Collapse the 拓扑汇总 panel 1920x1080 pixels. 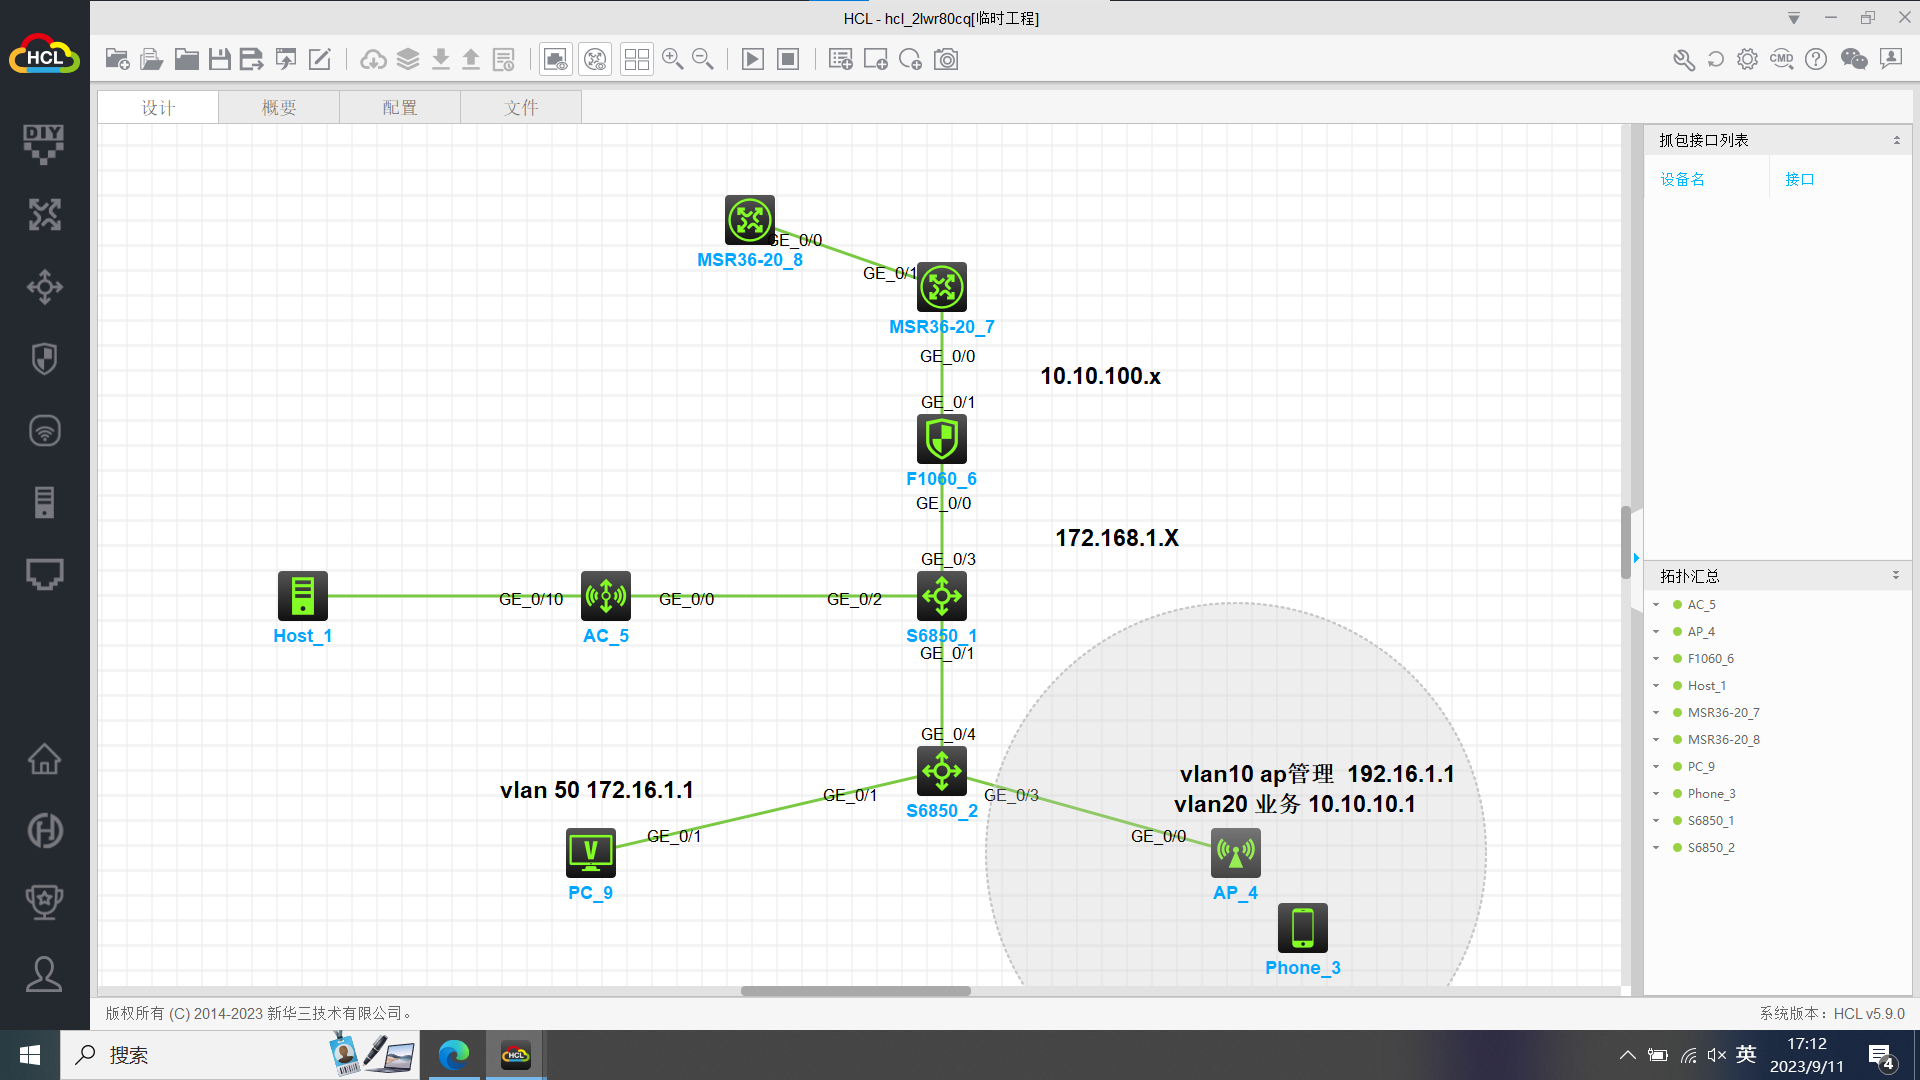1895,576
